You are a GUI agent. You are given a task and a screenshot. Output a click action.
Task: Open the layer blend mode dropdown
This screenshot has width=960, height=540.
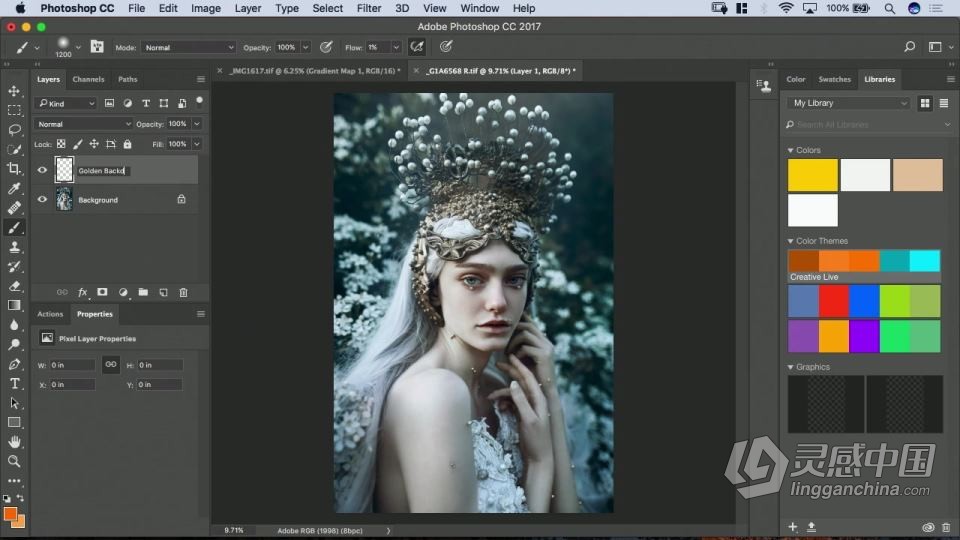click(83, 124)
